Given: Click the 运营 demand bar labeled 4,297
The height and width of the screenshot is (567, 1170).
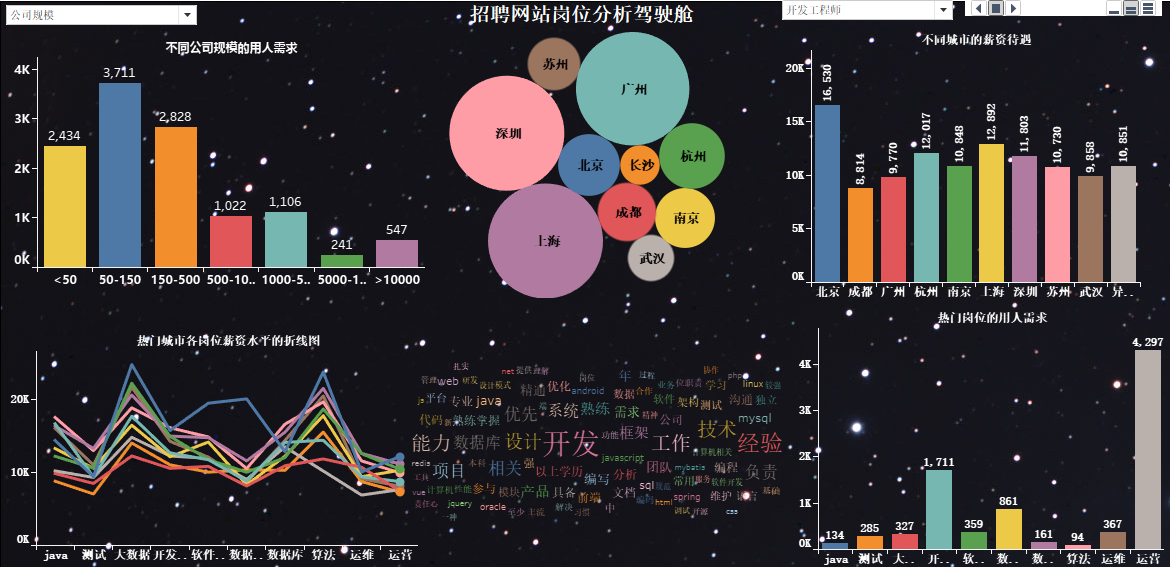Looking at the screenshot, I should [1148, 450].
